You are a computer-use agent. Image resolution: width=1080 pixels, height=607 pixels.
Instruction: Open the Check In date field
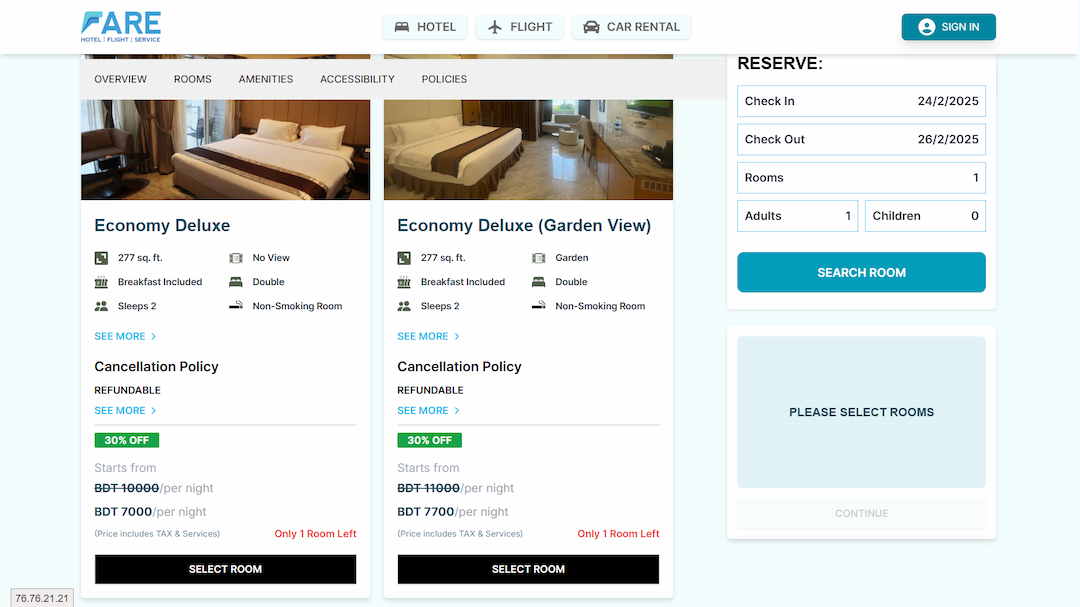click(861, 101)
